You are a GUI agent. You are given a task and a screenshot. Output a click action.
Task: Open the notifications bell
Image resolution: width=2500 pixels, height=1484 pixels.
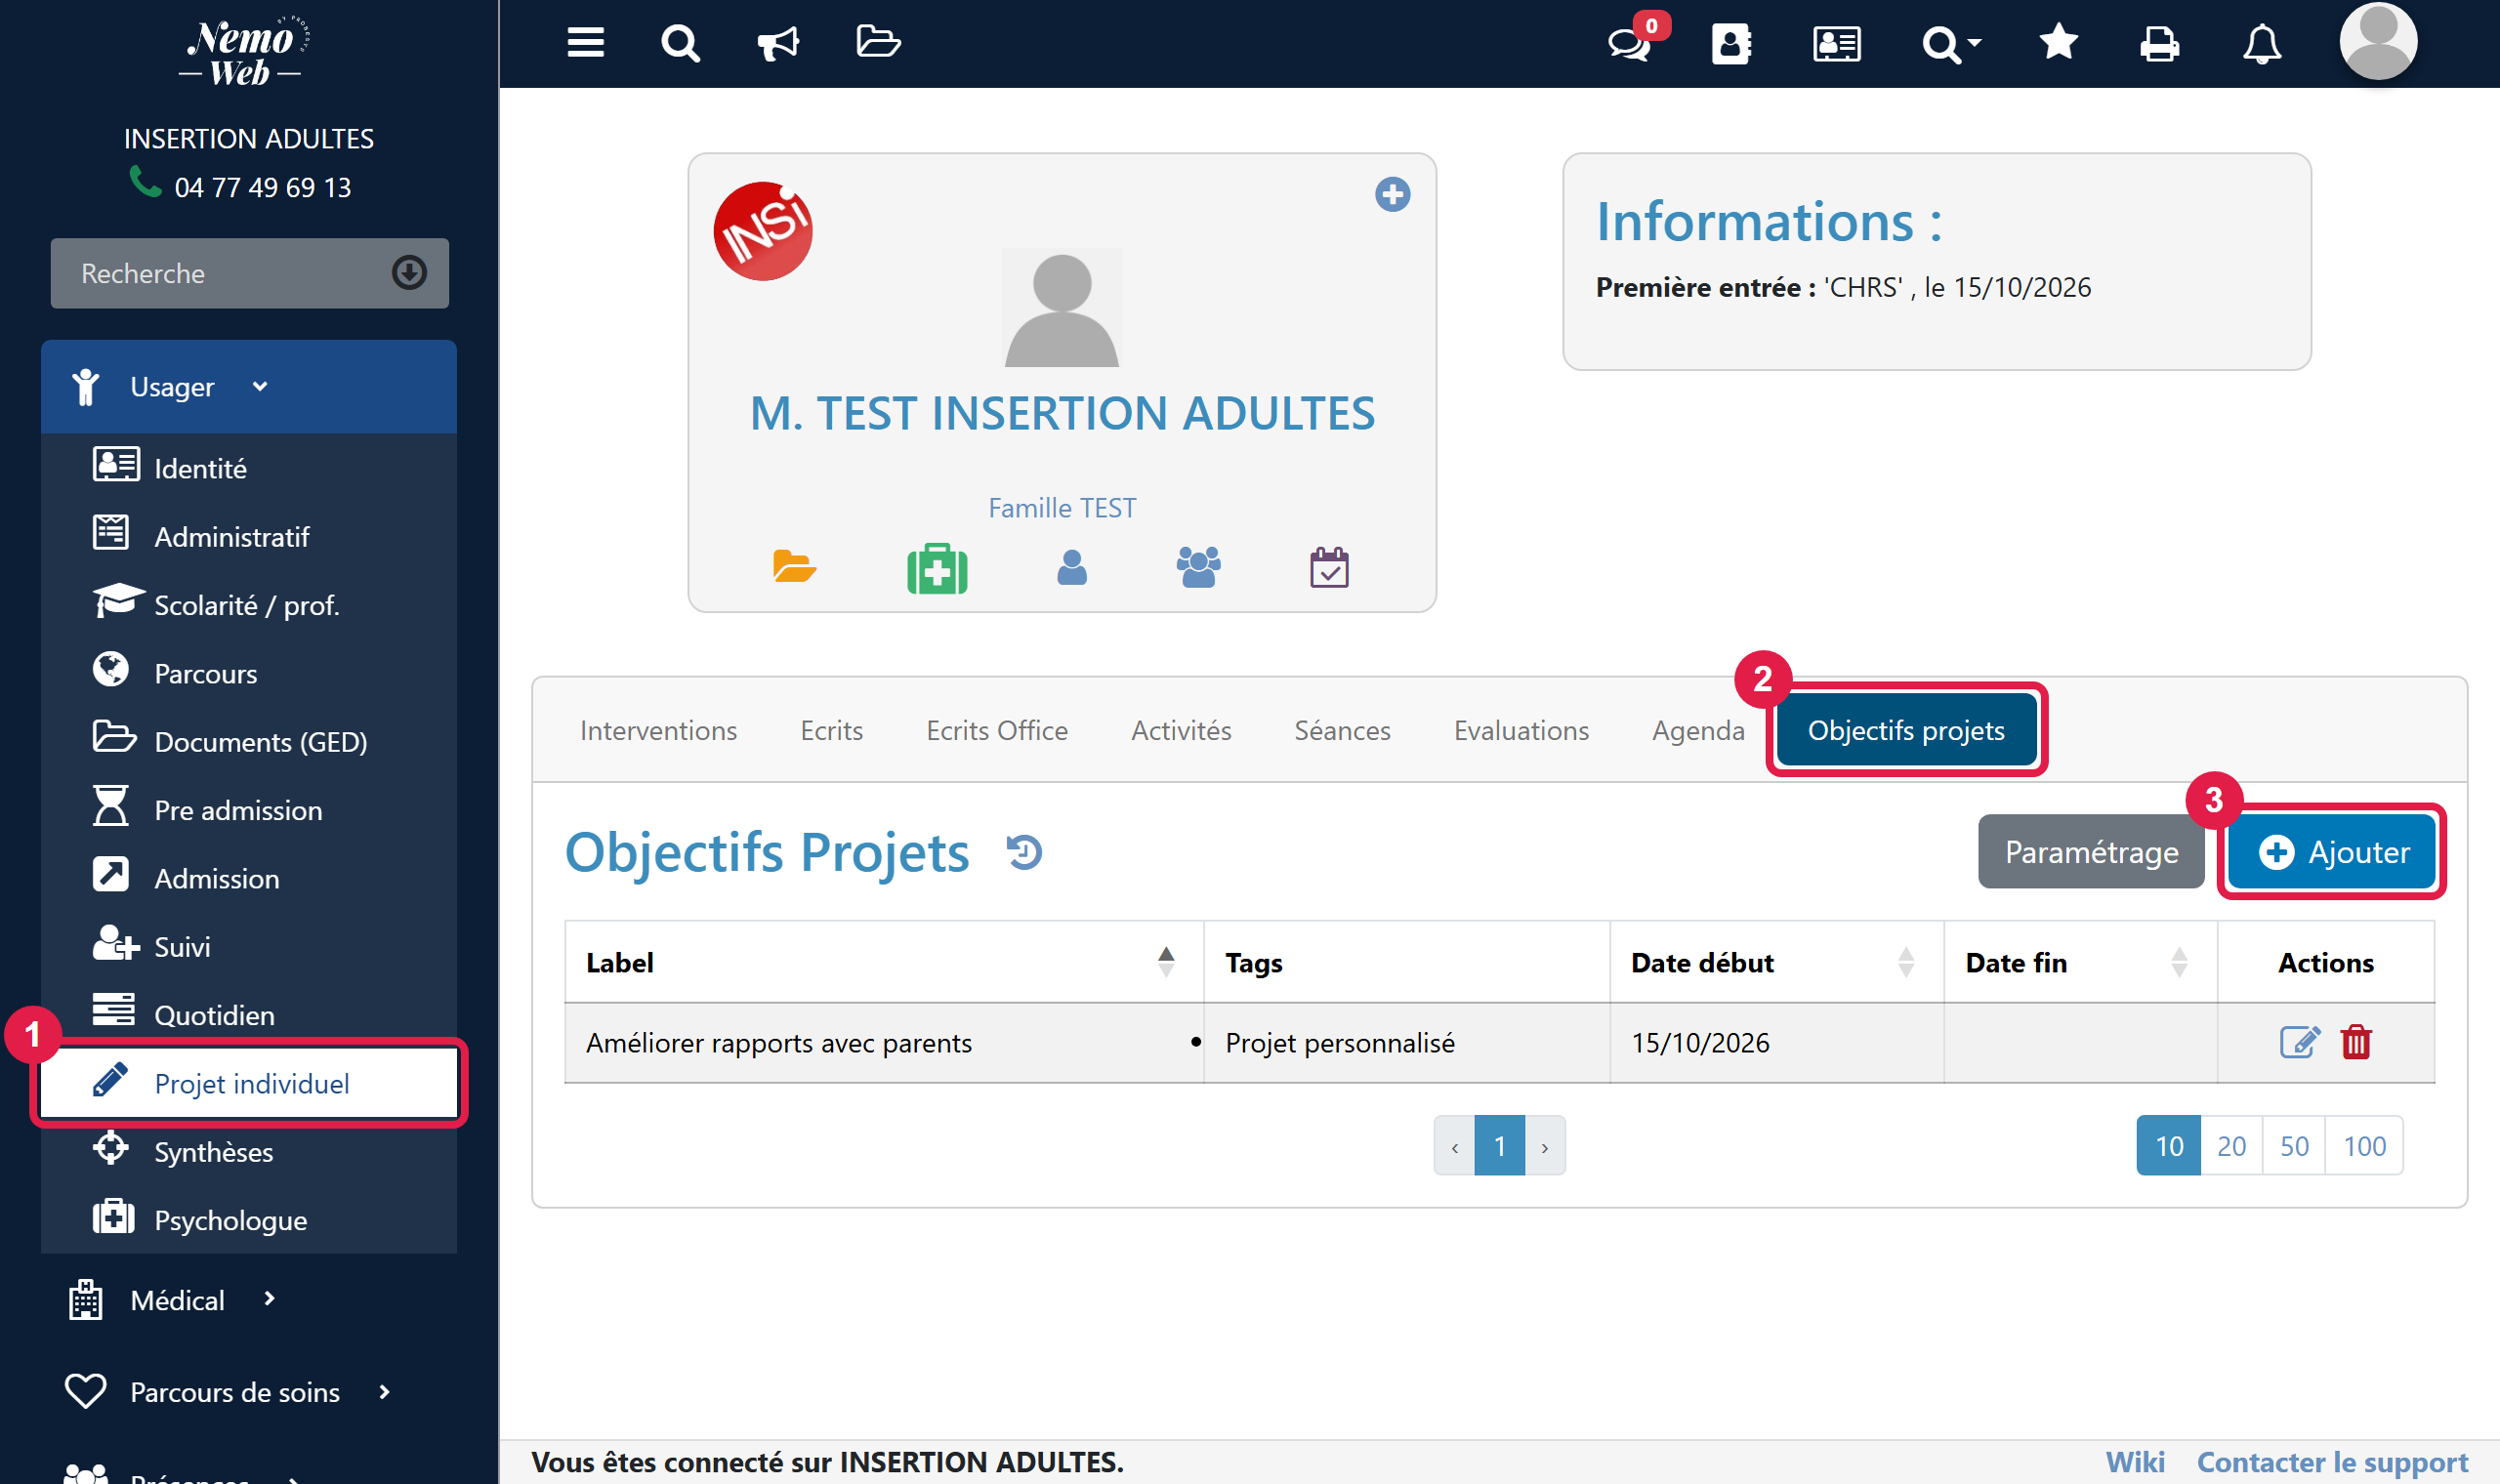(x=2261, y=44)
